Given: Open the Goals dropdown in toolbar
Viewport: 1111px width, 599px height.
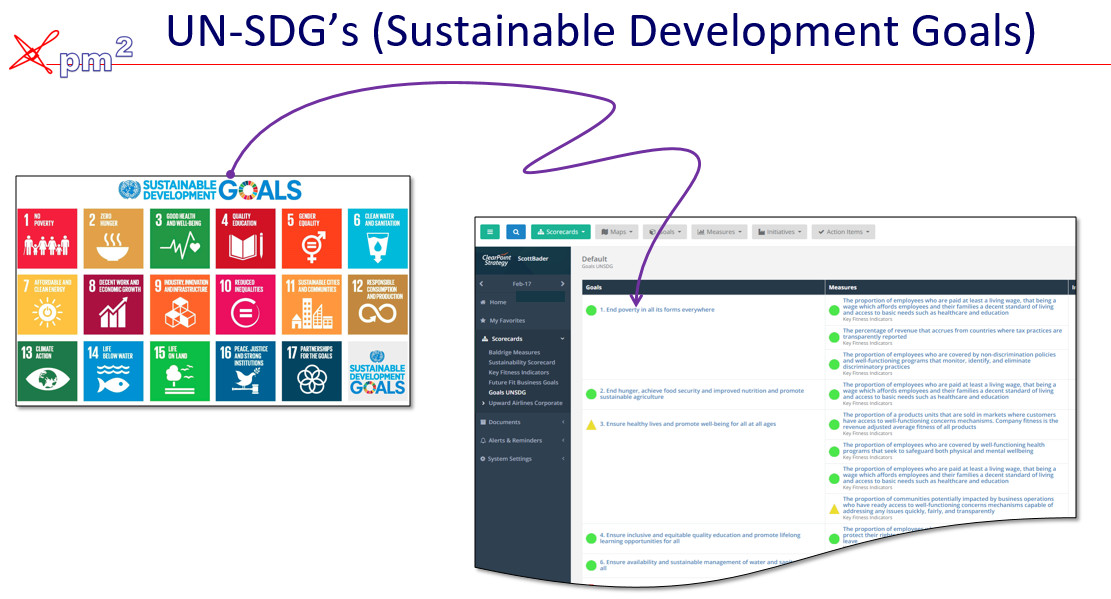Looking at the screenshot, I should tap(665, 232).
